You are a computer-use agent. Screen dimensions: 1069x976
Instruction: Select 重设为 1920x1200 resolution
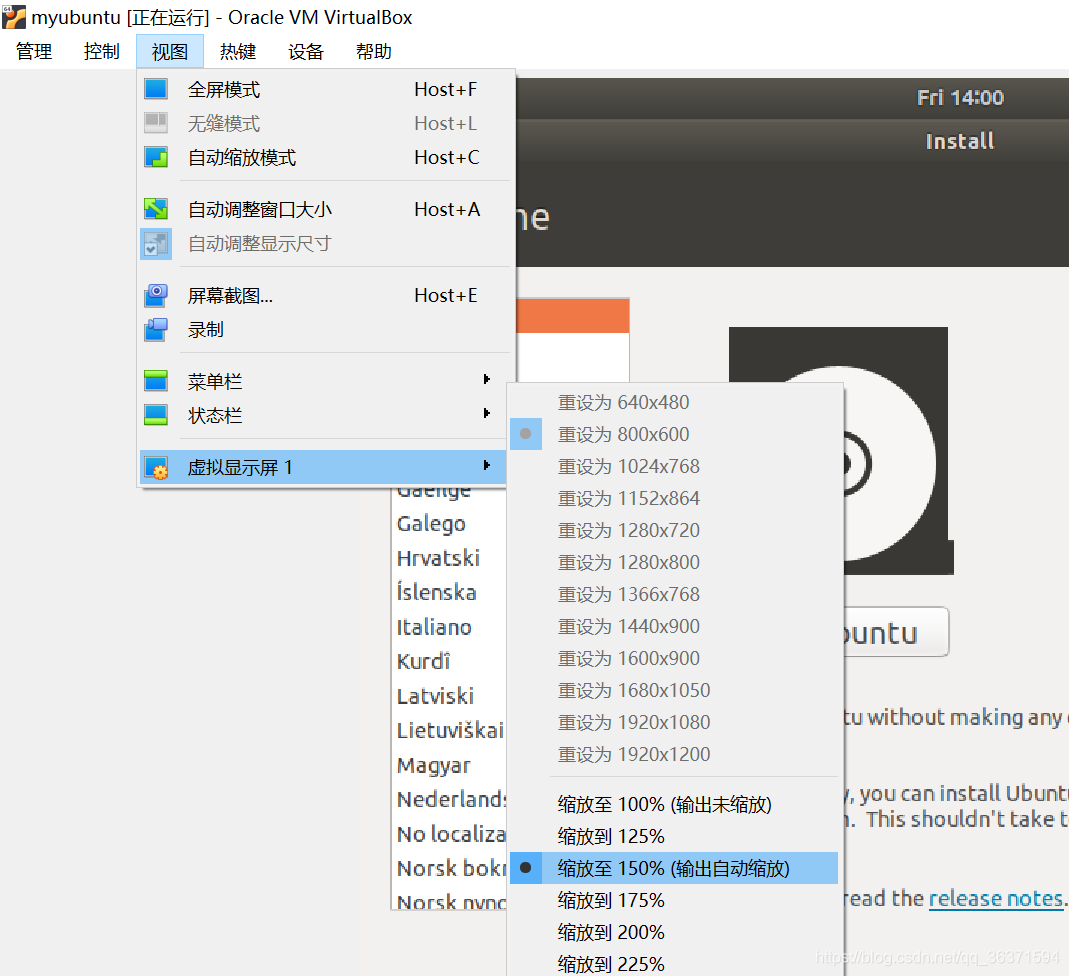(x=674, y=754)
